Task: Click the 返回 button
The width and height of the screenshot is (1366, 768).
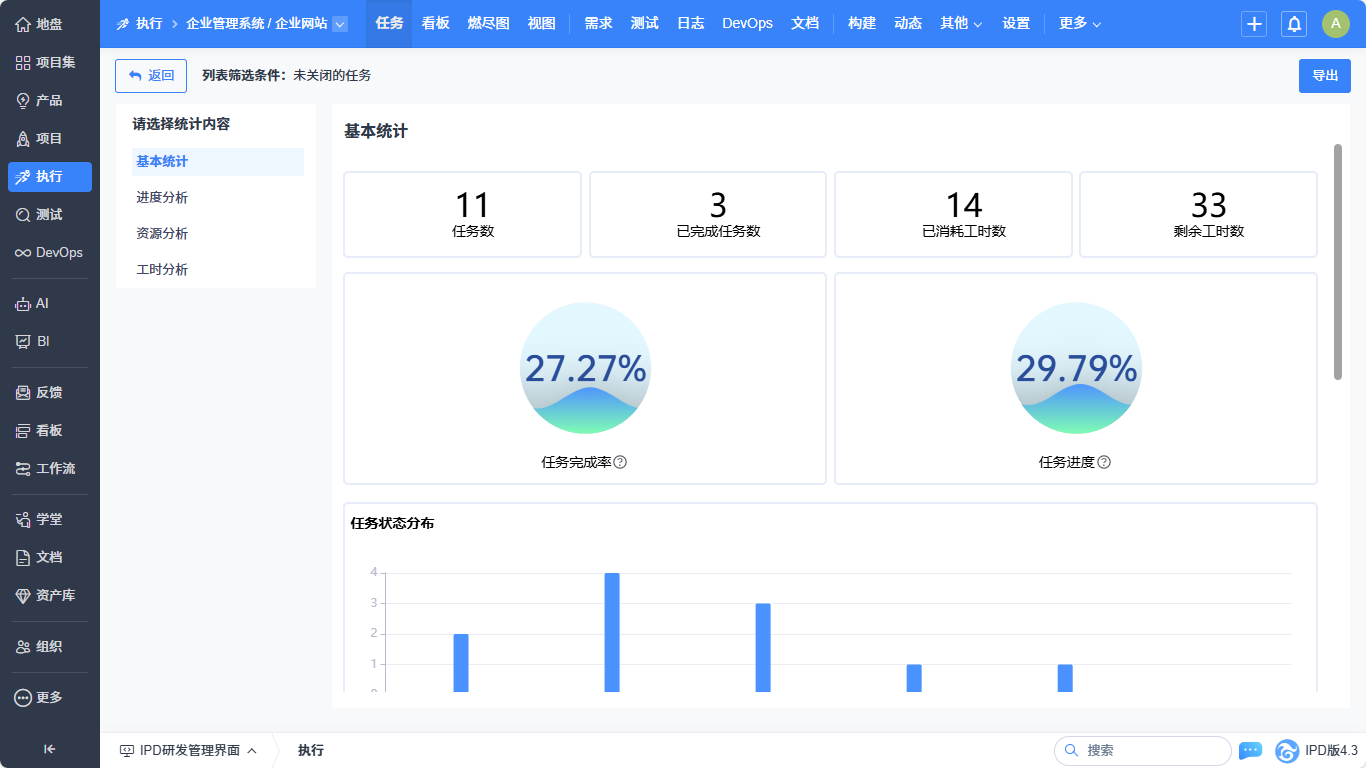Action: (151, 76)
